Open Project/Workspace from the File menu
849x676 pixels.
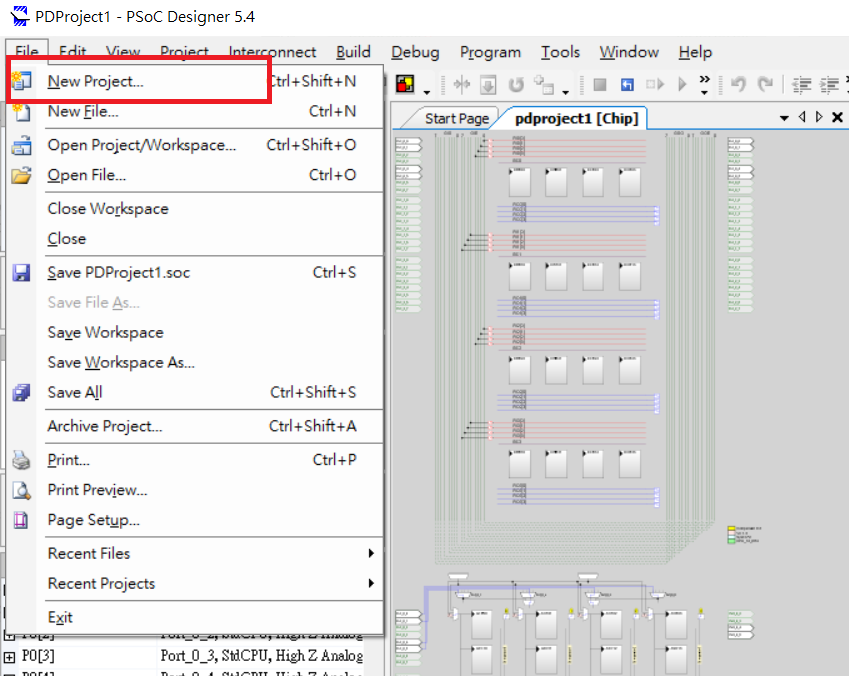point(195,145)
